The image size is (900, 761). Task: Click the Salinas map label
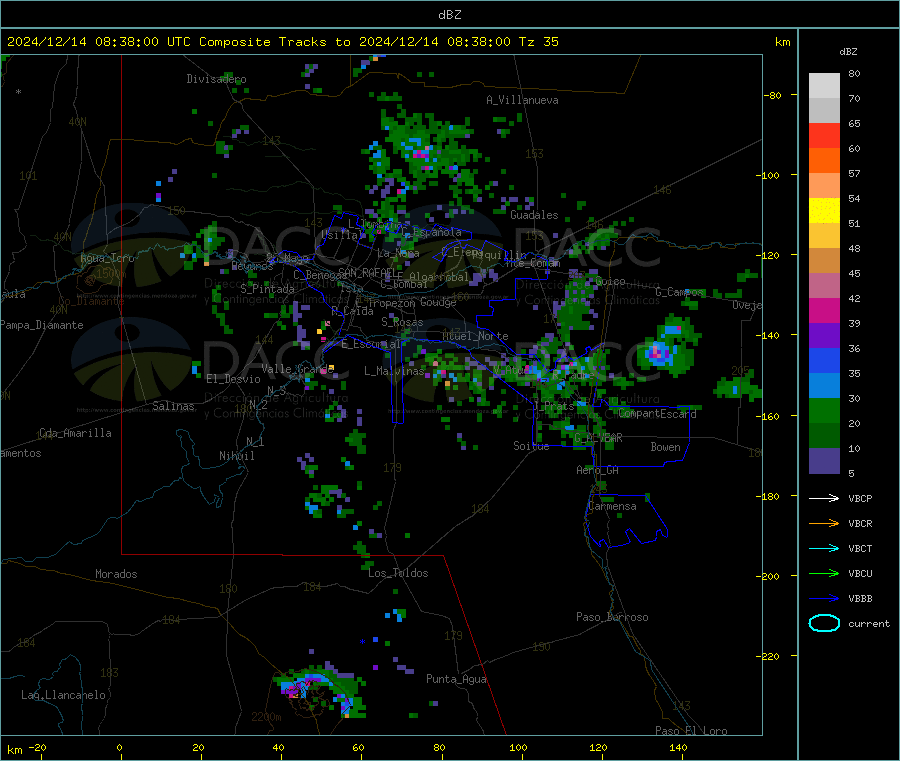pyautogui.click(x=173, y=406)
